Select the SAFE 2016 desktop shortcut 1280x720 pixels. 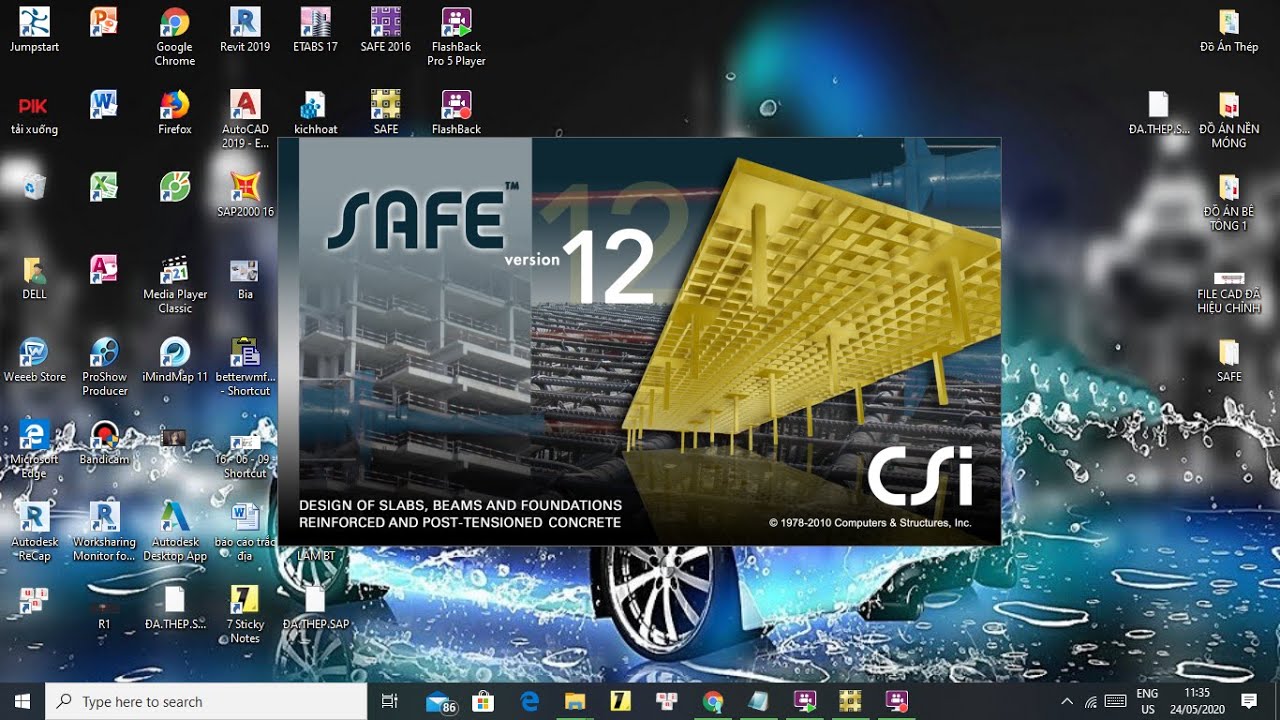[x=386, y=30]
